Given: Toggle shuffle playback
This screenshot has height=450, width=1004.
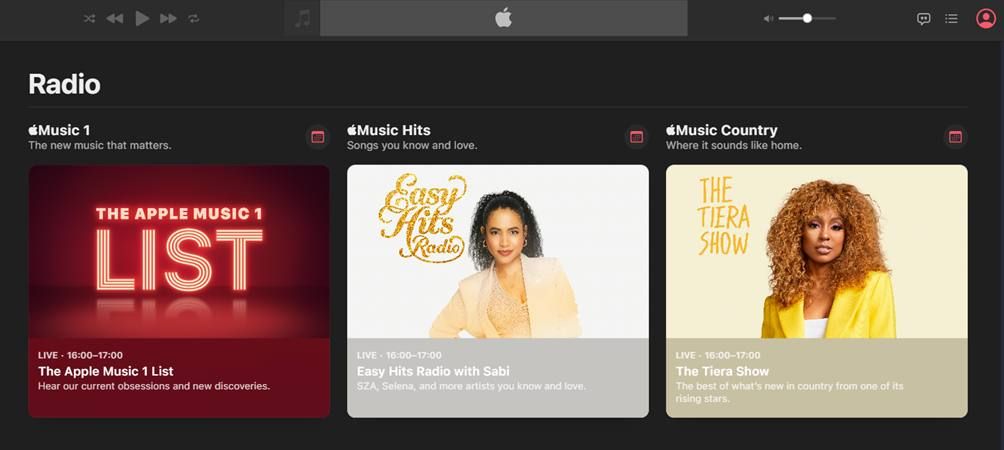Looking at the screenshot, I should click(89, 19).
